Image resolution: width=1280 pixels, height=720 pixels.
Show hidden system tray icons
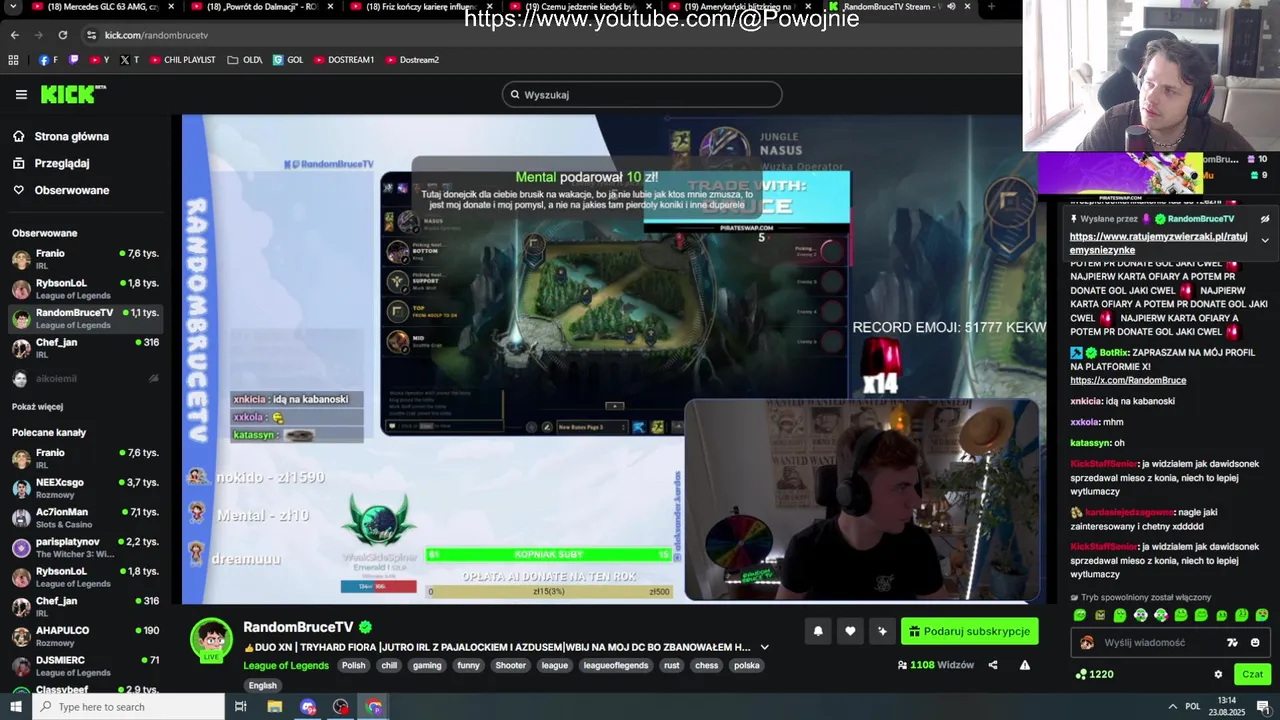(x=1172, y=707)
